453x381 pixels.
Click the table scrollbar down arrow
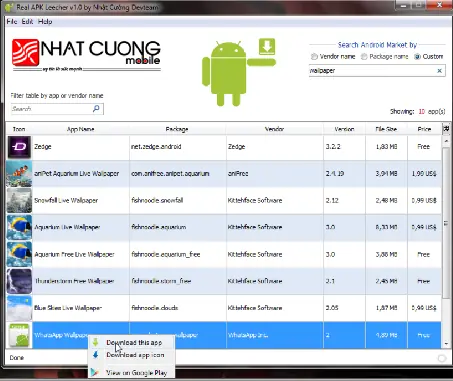click(446, 344)
